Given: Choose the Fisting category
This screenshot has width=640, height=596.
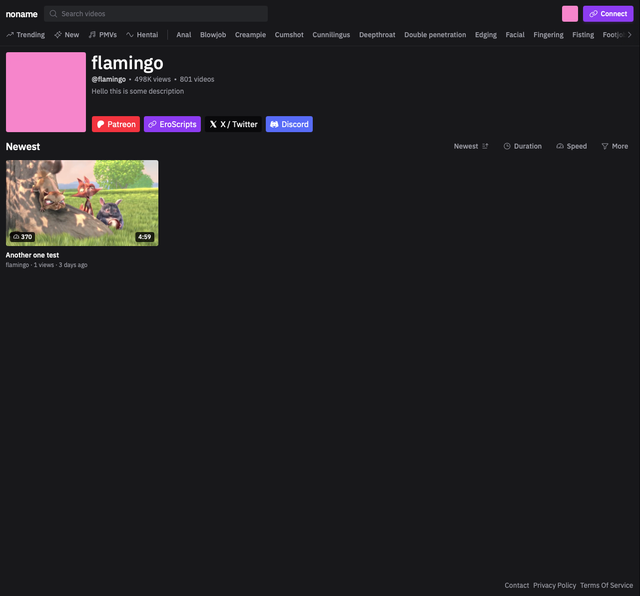Looking at the screenshot, I should (x=583, y=35).
